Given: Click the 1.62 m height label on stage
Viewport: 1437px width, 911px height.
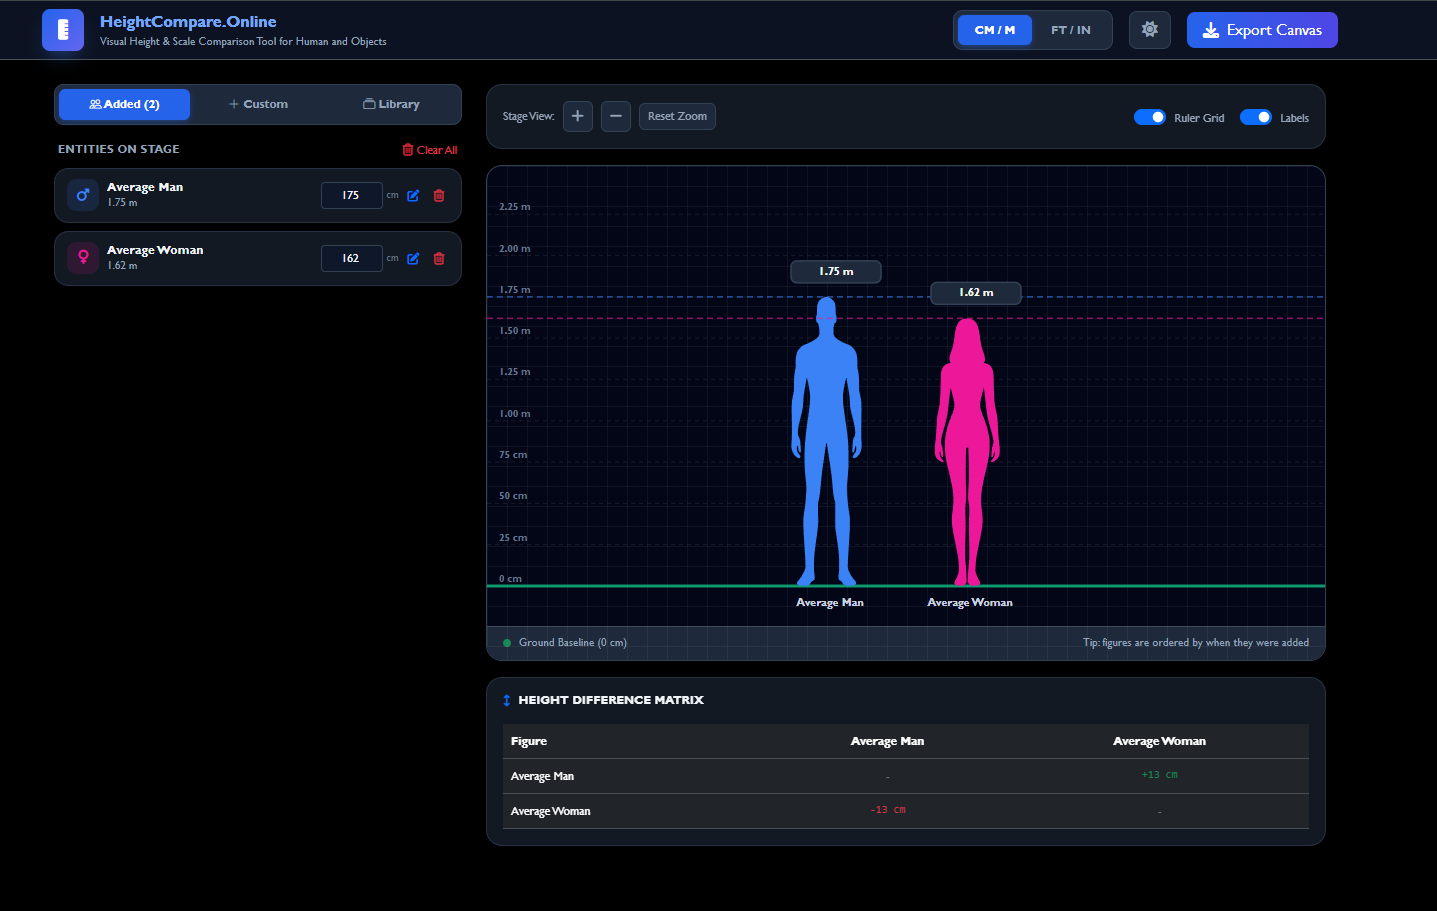Looking at the screenshot, I should pyautogui.click(x=976, y=293).
